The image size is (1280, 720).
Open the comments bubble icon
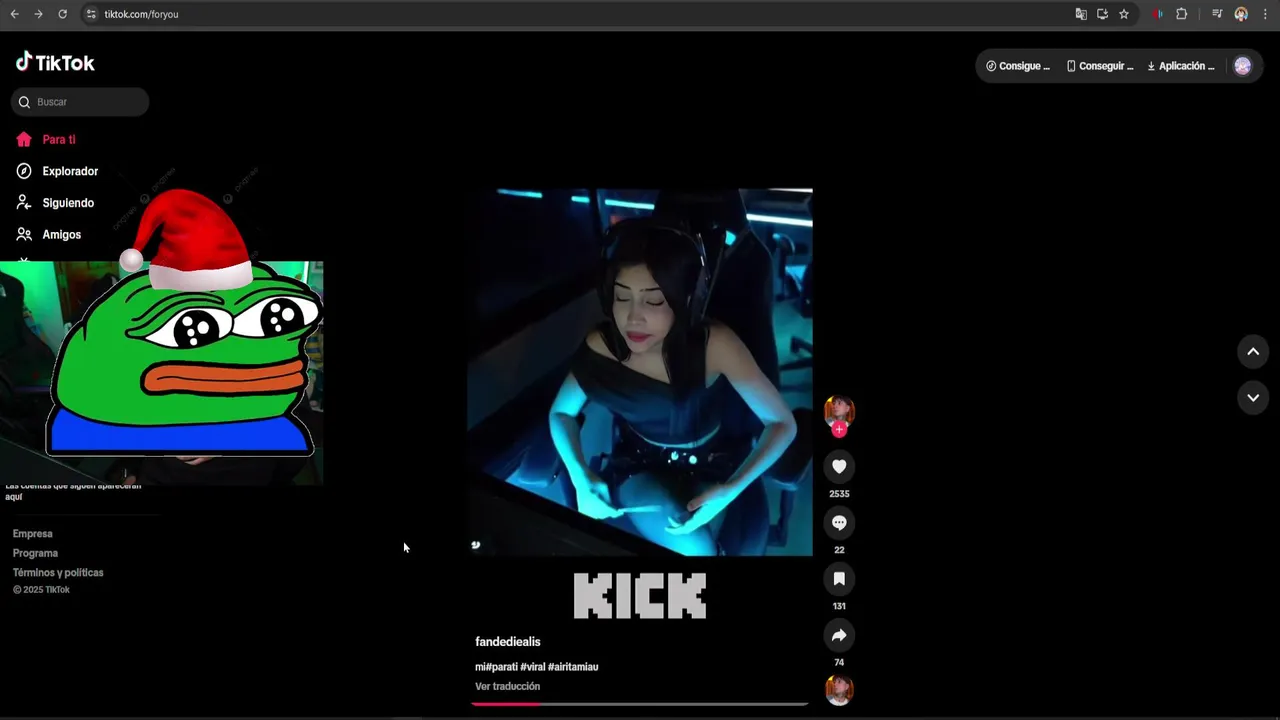pos(839,523)
